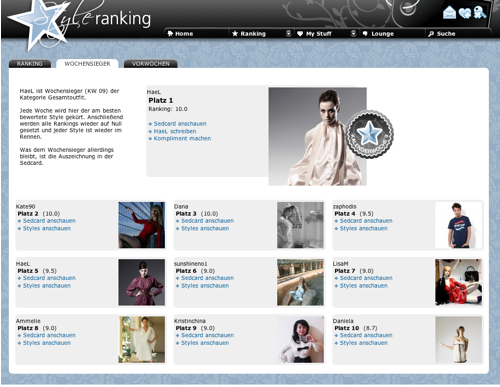
Task: Expand the My Stuff dropdown arrow
Action: click(x=354, y=33)
